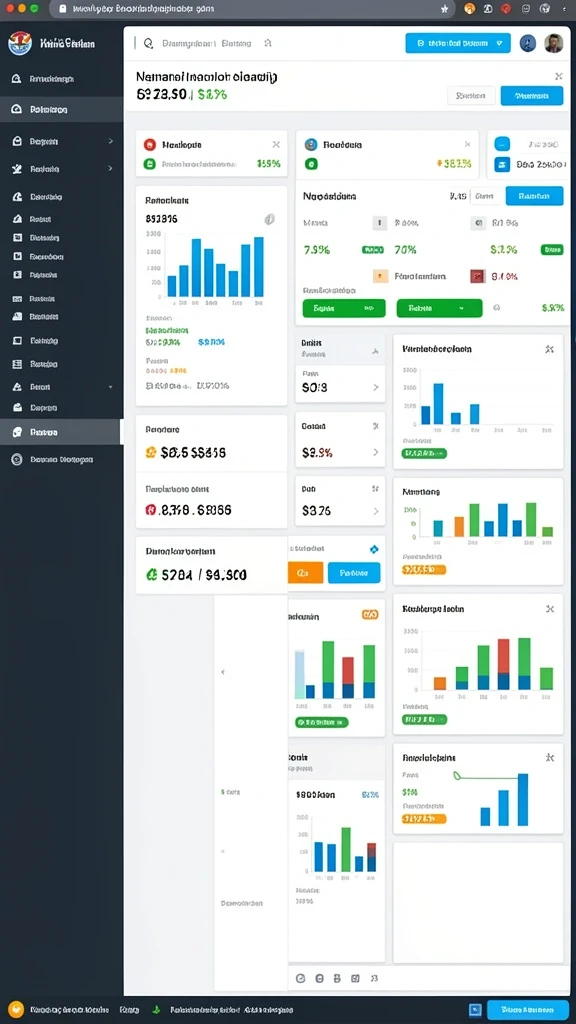Expand the fourth sidebar item's right chevron
This screenshot has height=1024, width=576.
tap(110, 168)
